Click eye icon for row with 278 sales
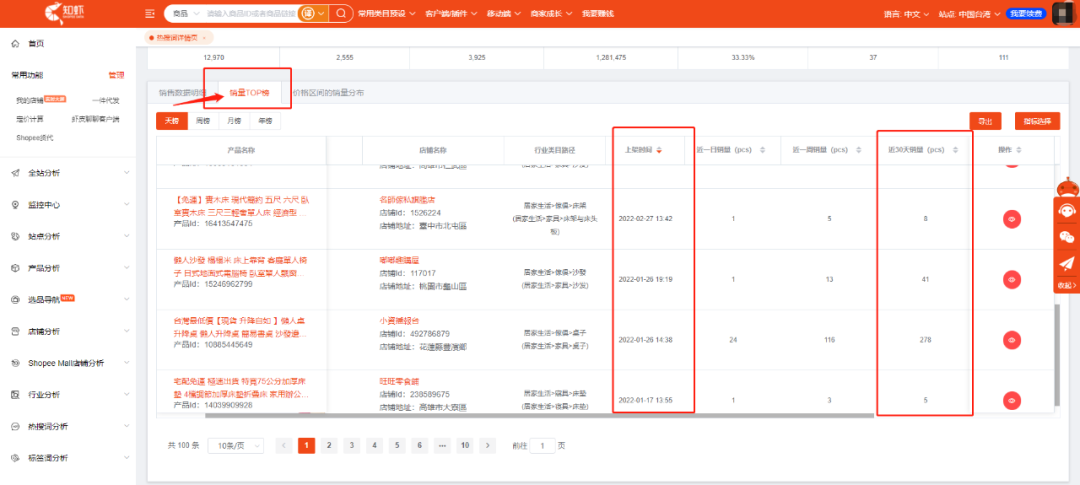Image resolution: width=1080 pixels, height=485 pixels. coord(1012,340)
